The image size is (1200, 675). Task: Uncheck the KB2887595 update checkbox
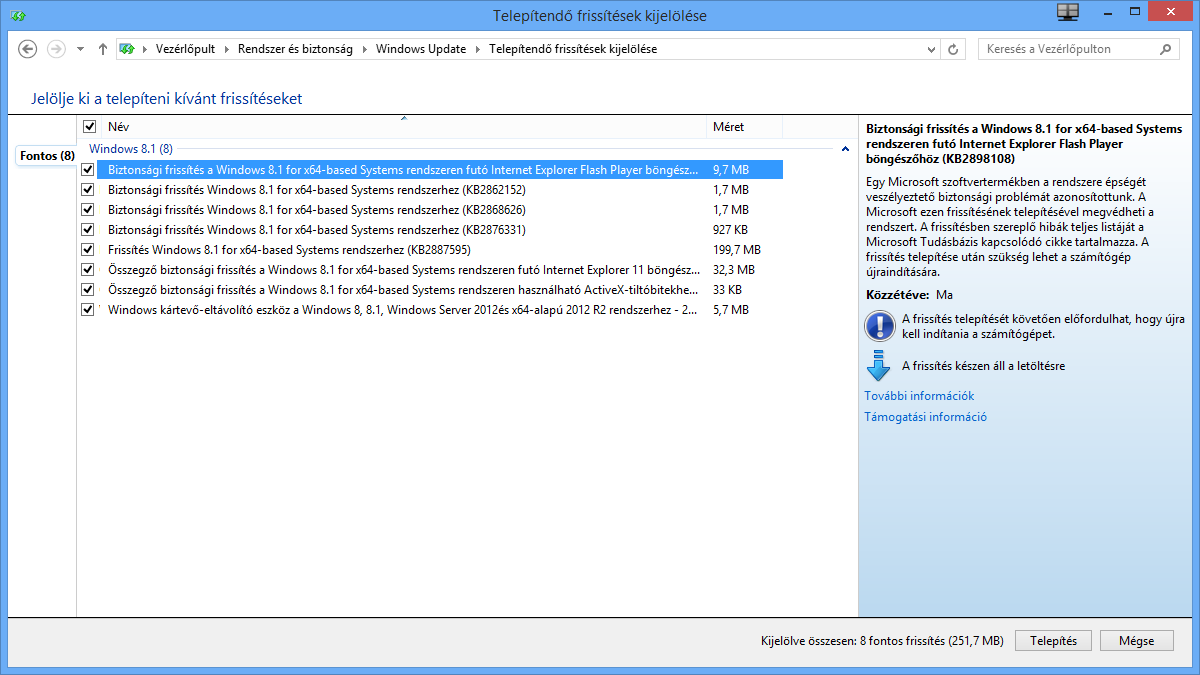coord(88,250)
